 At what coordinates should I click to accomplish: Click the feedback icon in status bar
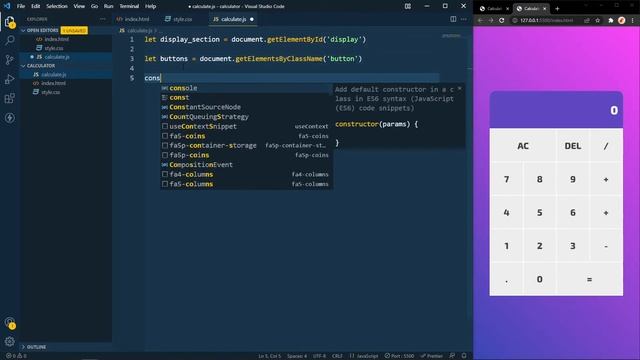(452, 356)
